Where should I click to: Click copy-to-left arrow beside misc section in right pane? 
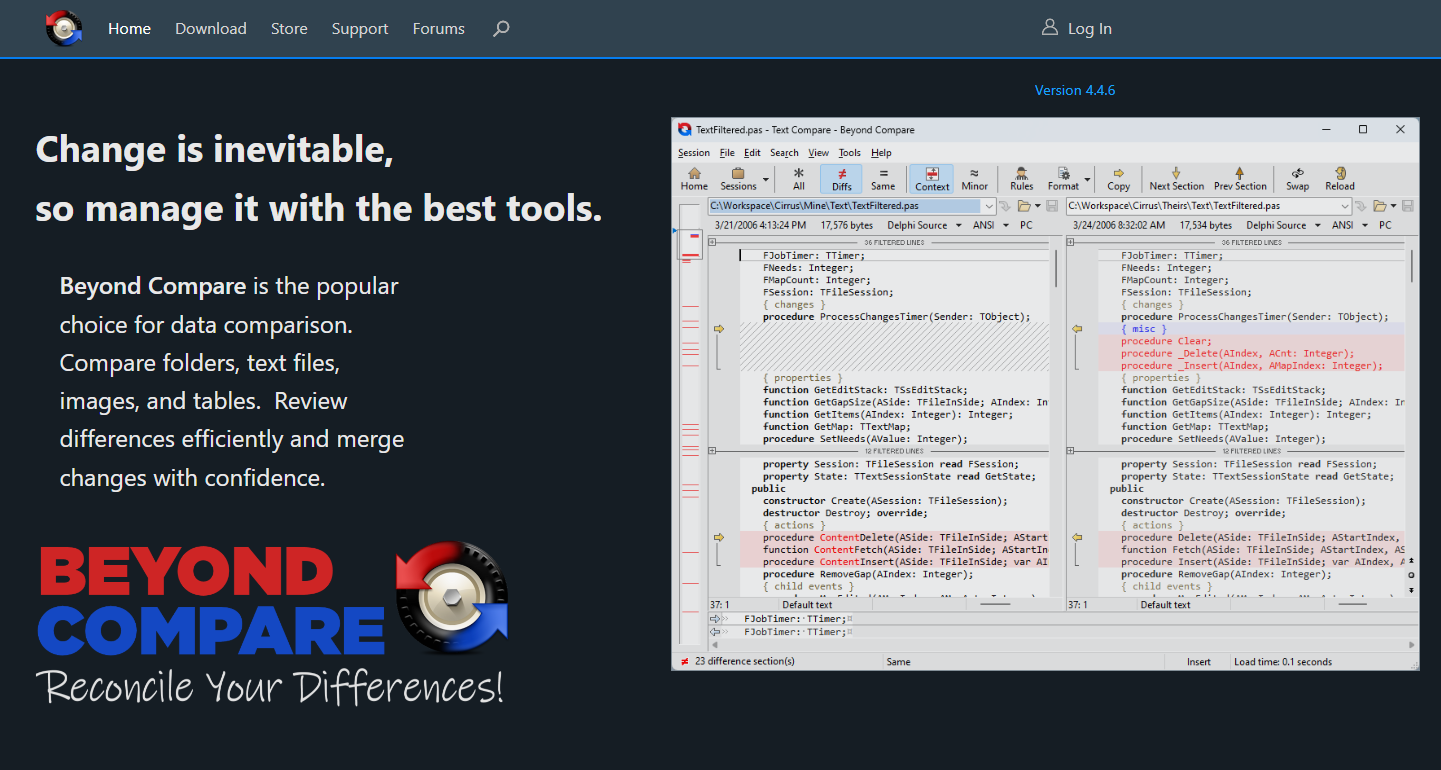1077,328
